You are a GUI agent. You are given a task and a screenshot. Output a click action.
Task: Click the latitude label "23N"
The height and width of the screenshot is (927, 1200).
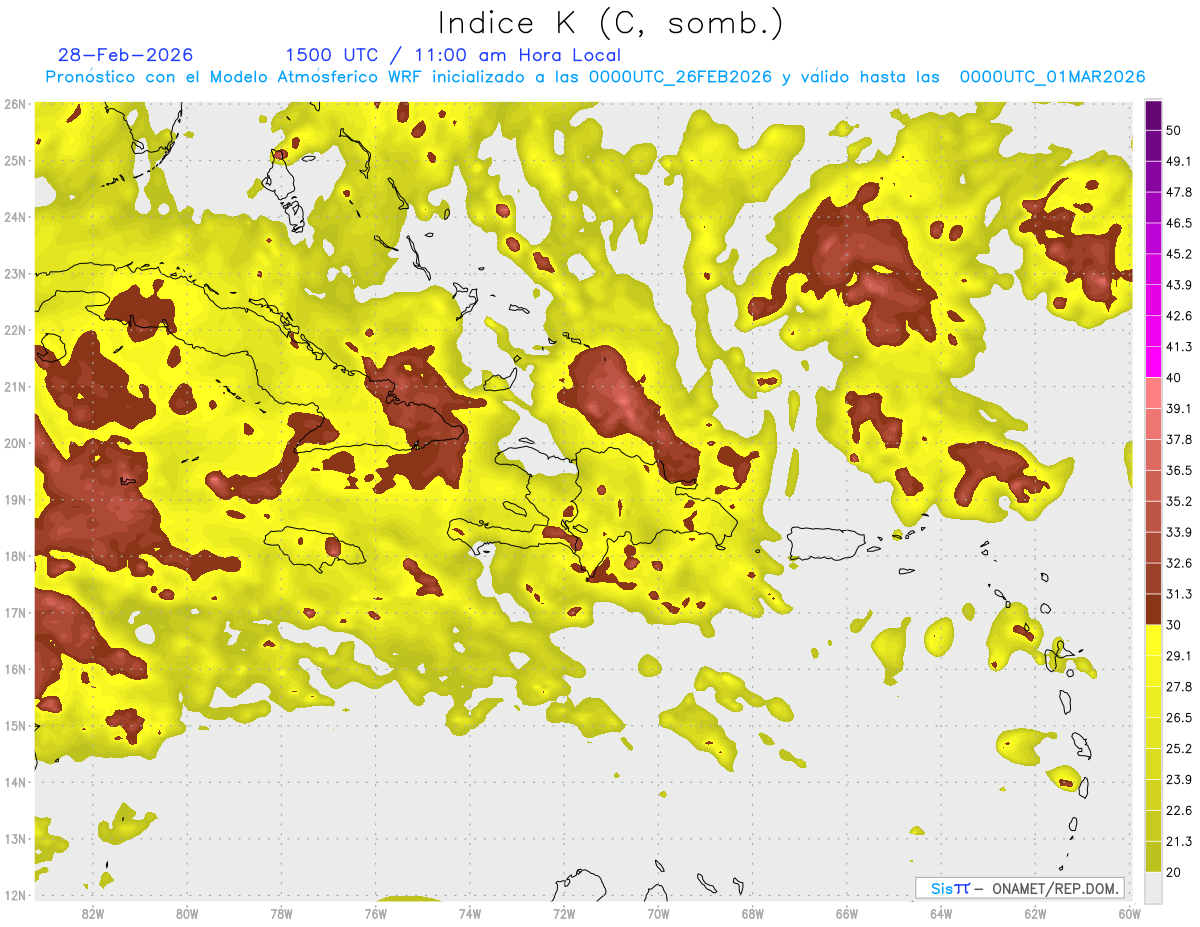14,274
